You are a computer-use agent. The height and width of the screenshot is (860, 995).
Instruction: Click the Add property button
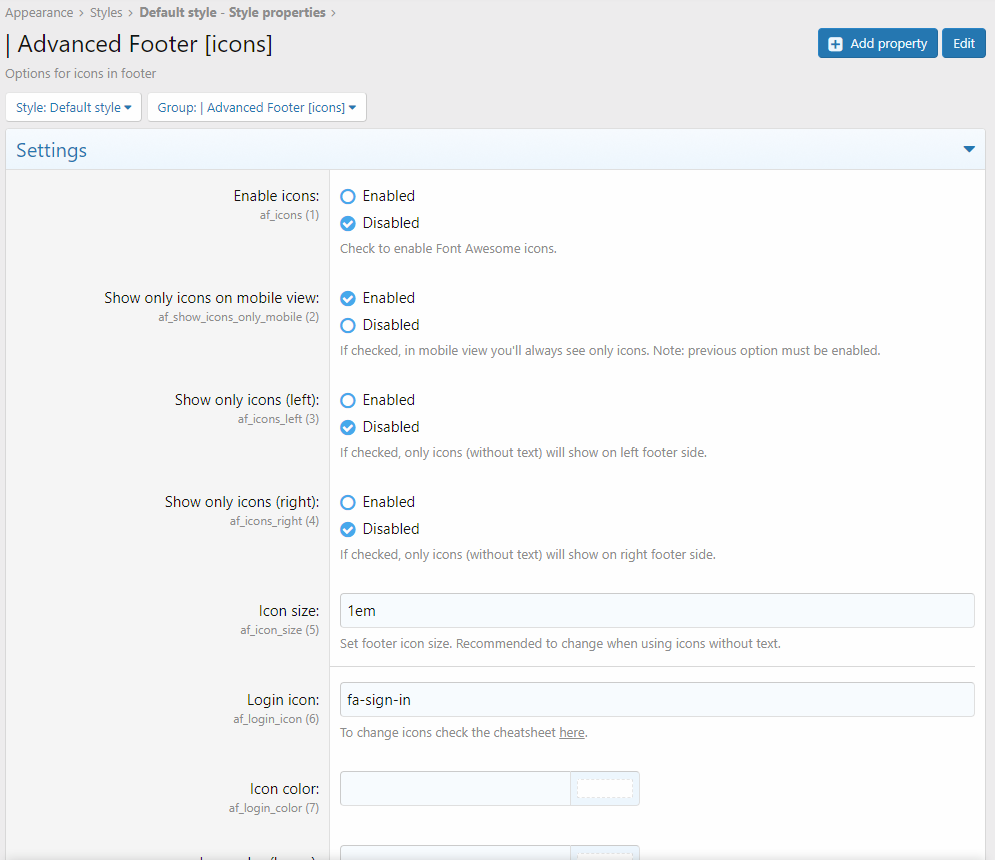click(877, 43)
